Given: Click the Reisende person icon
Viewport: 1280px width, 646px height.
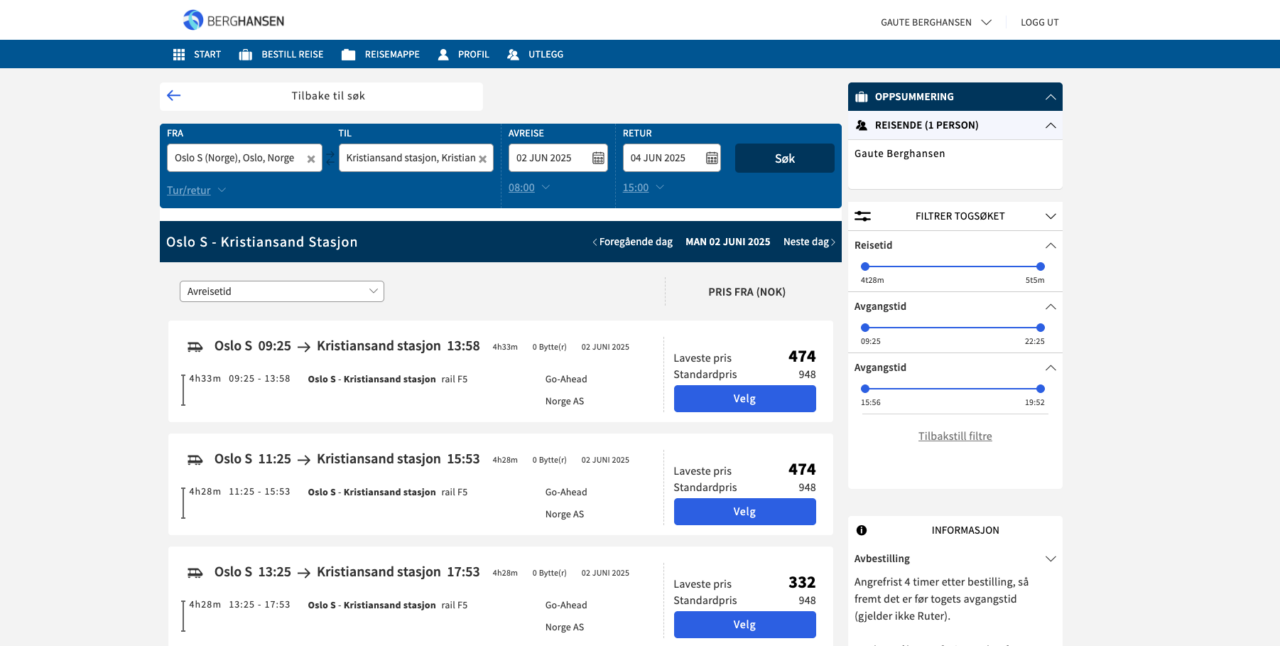Looking at the screenshot, I should (x=861, y=125).
